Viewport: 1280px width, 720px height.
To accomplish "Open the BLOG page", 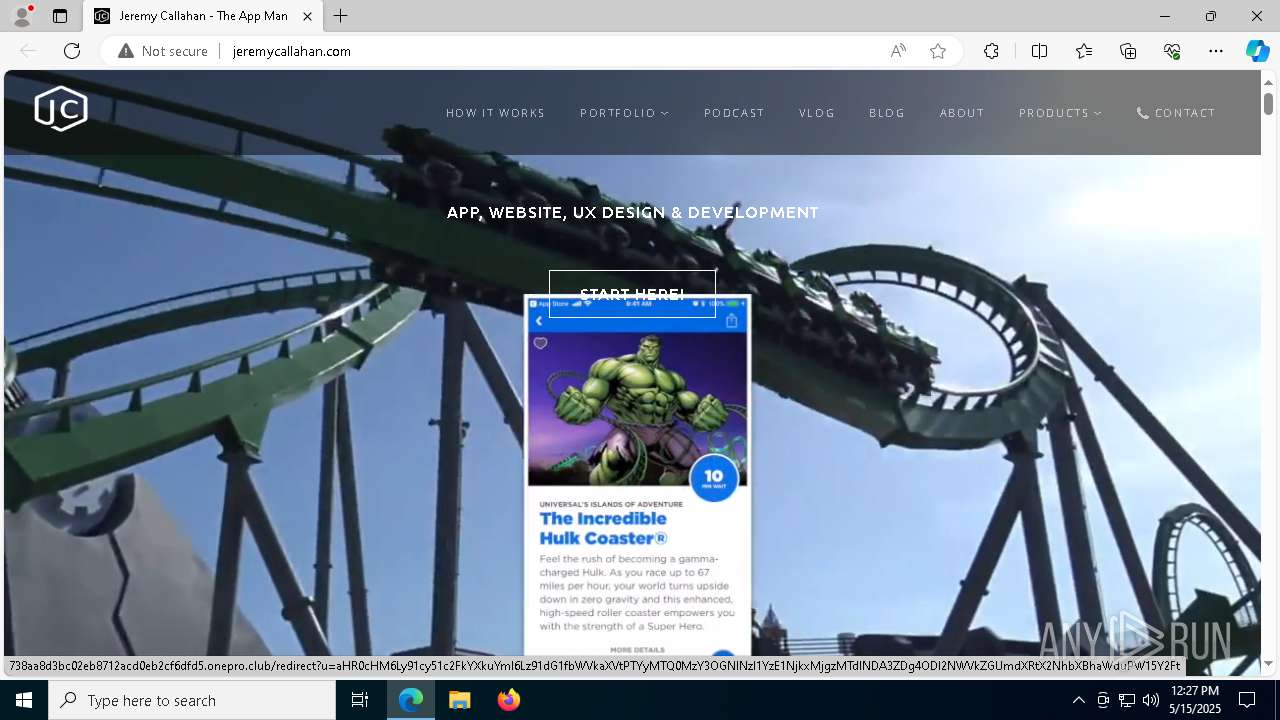I will [887, 113].
